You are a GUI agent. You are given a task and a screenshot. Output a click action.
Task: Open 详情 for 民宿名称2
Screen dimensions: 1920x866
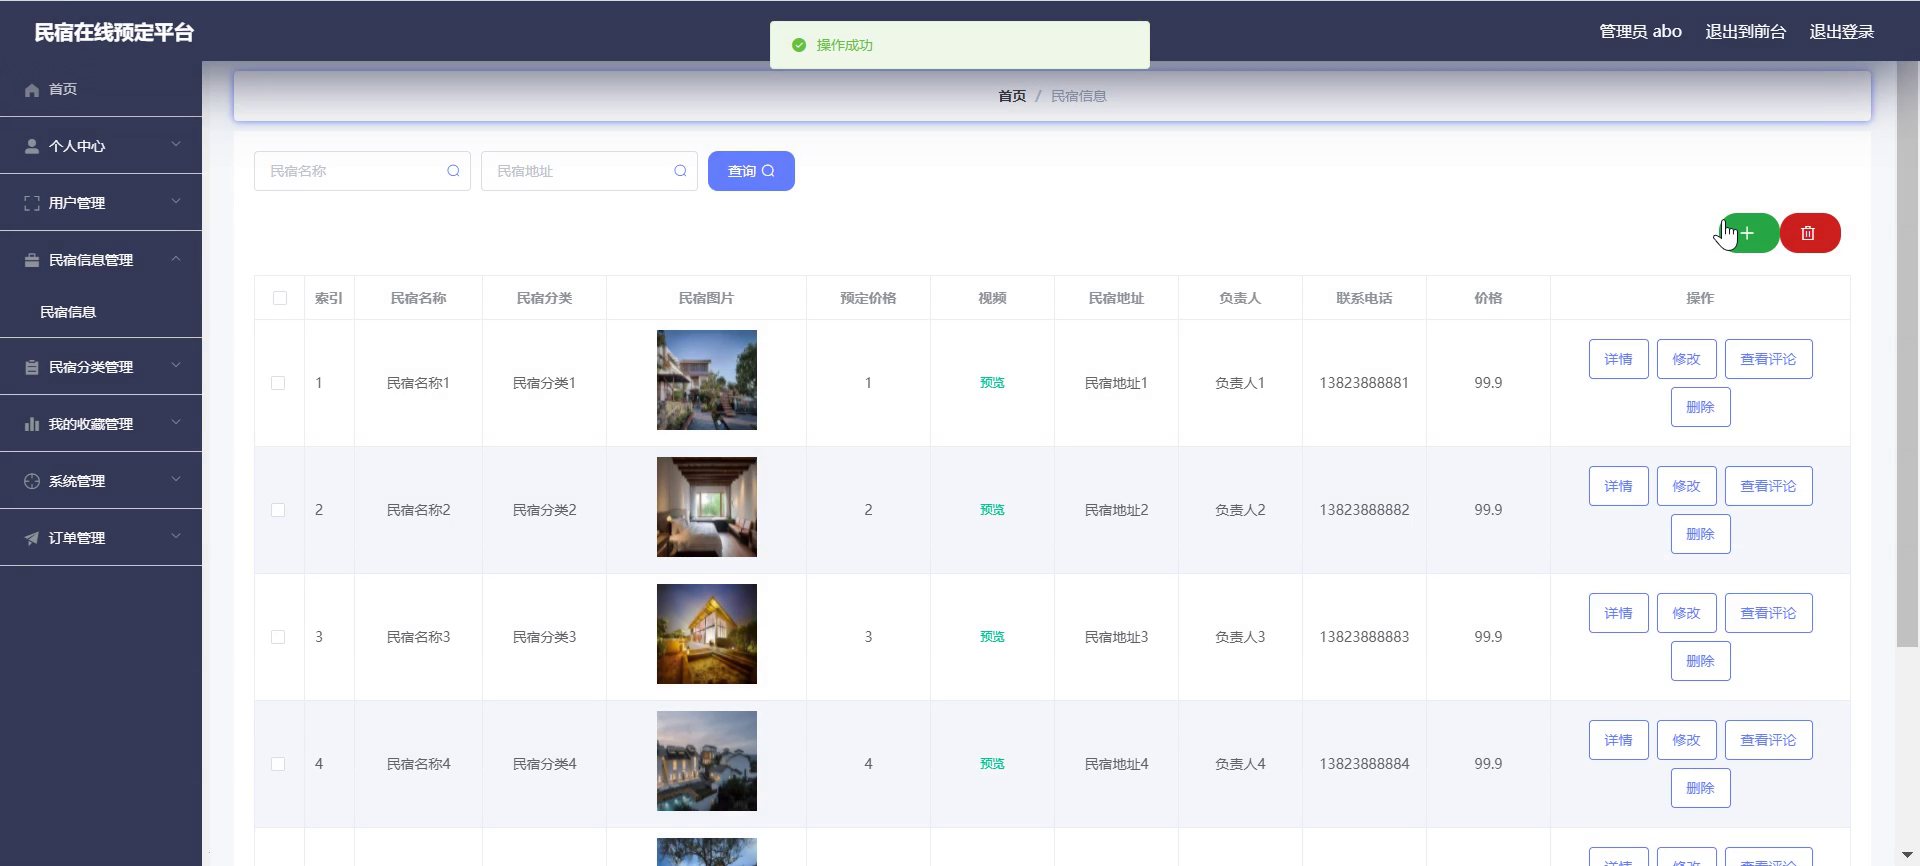coord(1618,486)
